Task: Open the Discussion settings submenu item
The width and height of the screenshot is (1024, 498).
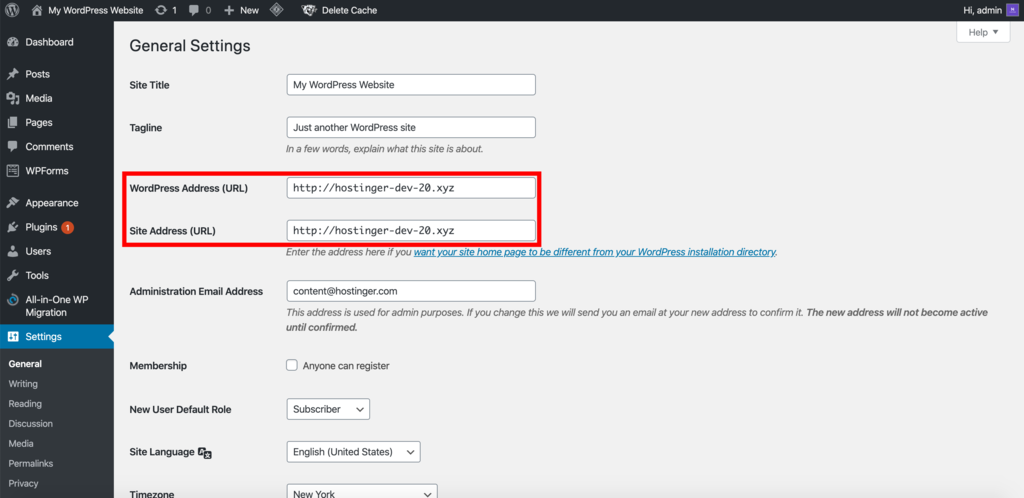Action: 31,424
